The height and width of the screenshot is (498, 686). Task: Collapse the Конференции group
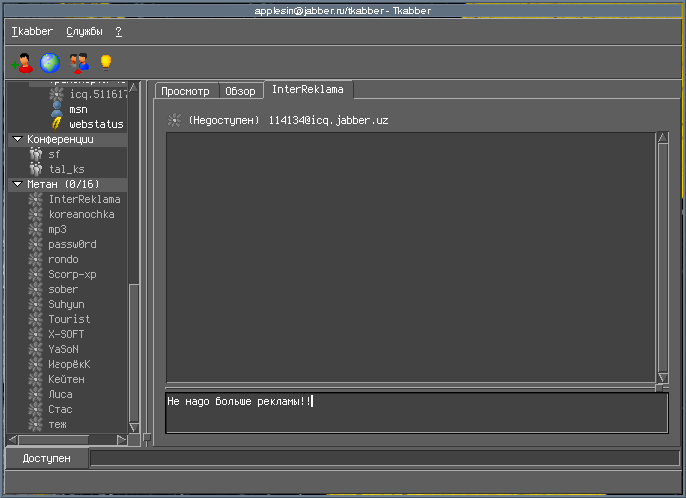click(x=18, y=140)
